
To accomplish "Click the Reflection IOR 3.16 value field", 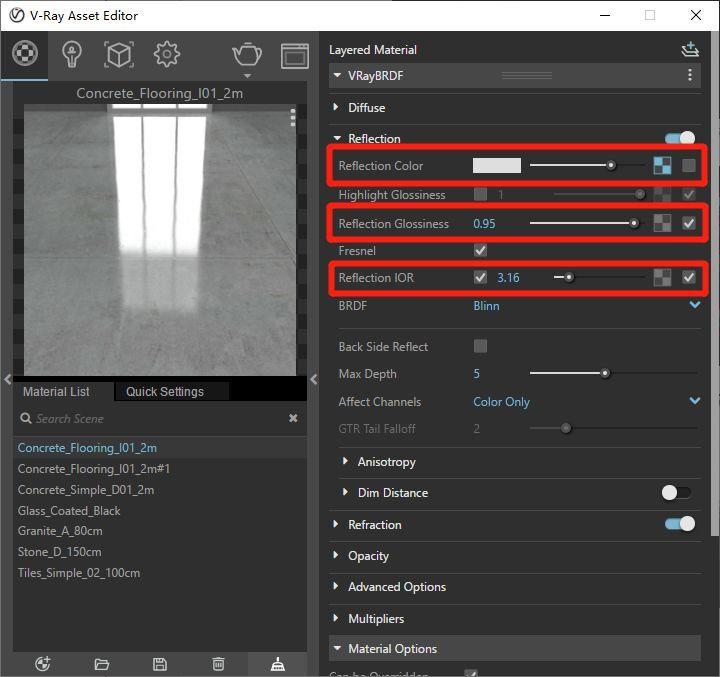I will [508, 278].
